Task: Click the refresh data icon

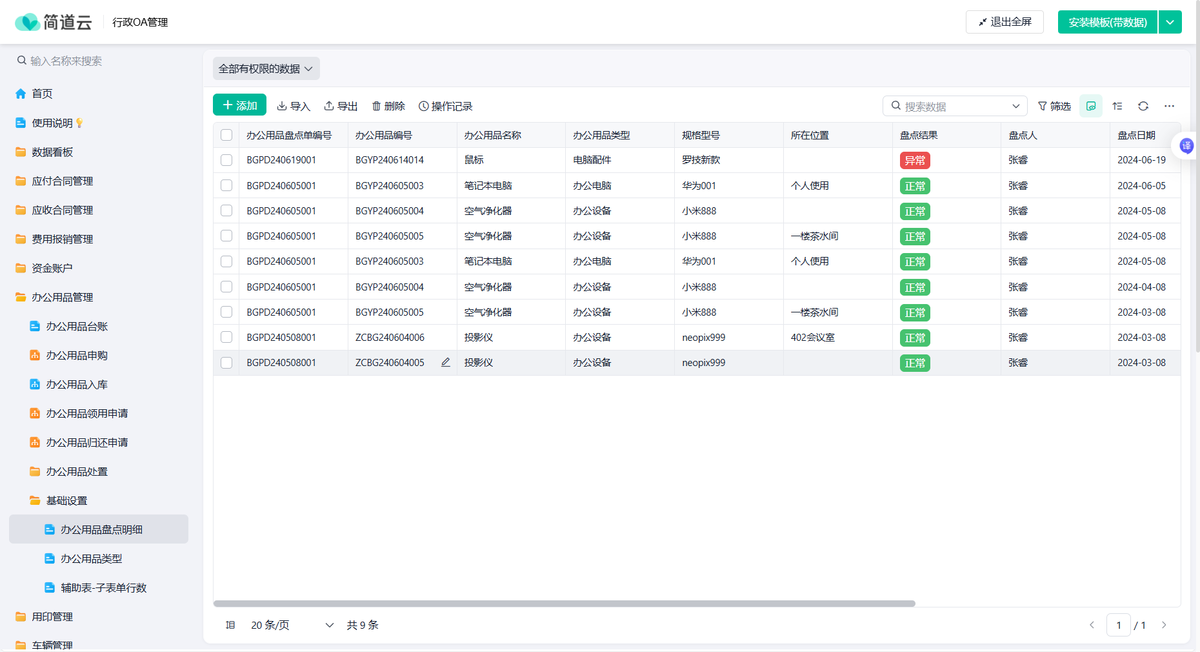Action: (1143, 106)
